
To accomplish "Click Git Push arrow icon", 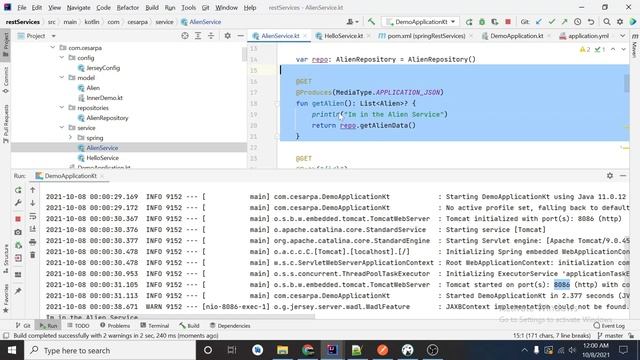I will [x=564, y=22].
